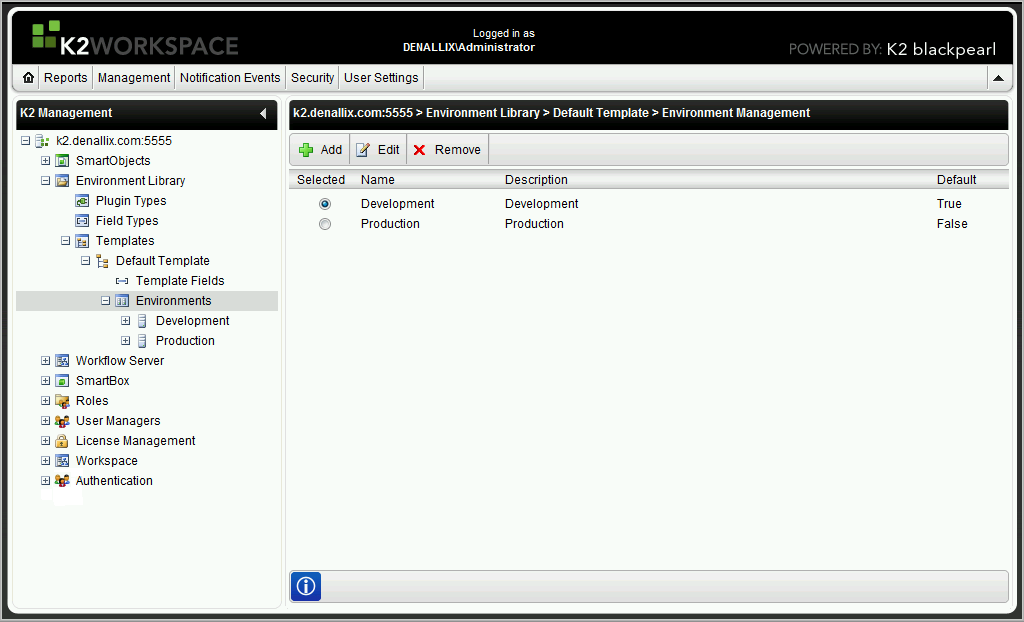
Task: Expand the SmartBox node
Action: pyautogui.click(x=45, y=381)
